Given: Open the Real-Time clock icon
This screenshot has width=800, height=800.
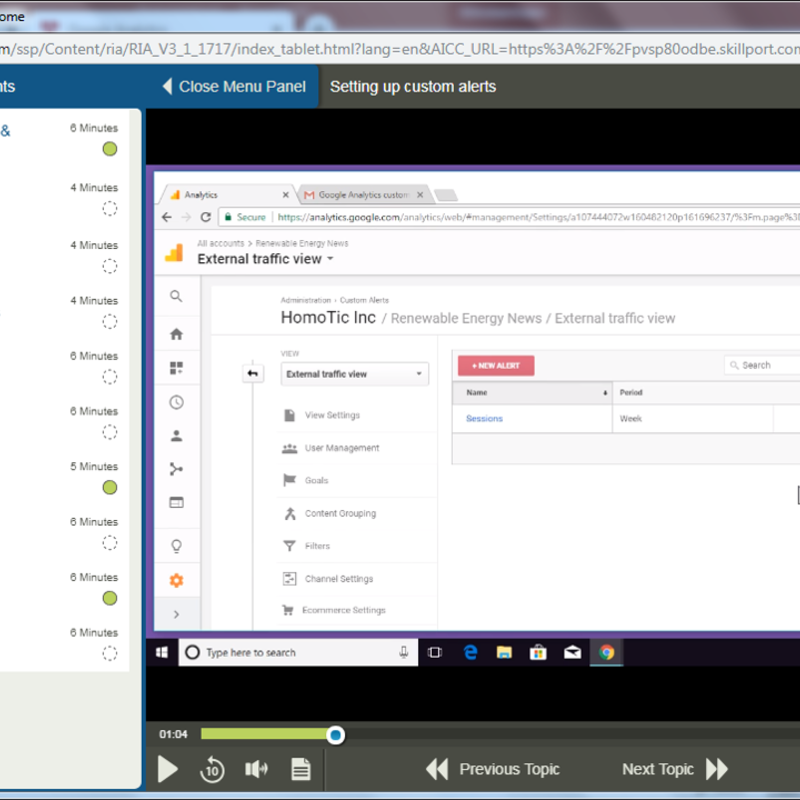Looking at the screenshot, I should pos(177,402).
